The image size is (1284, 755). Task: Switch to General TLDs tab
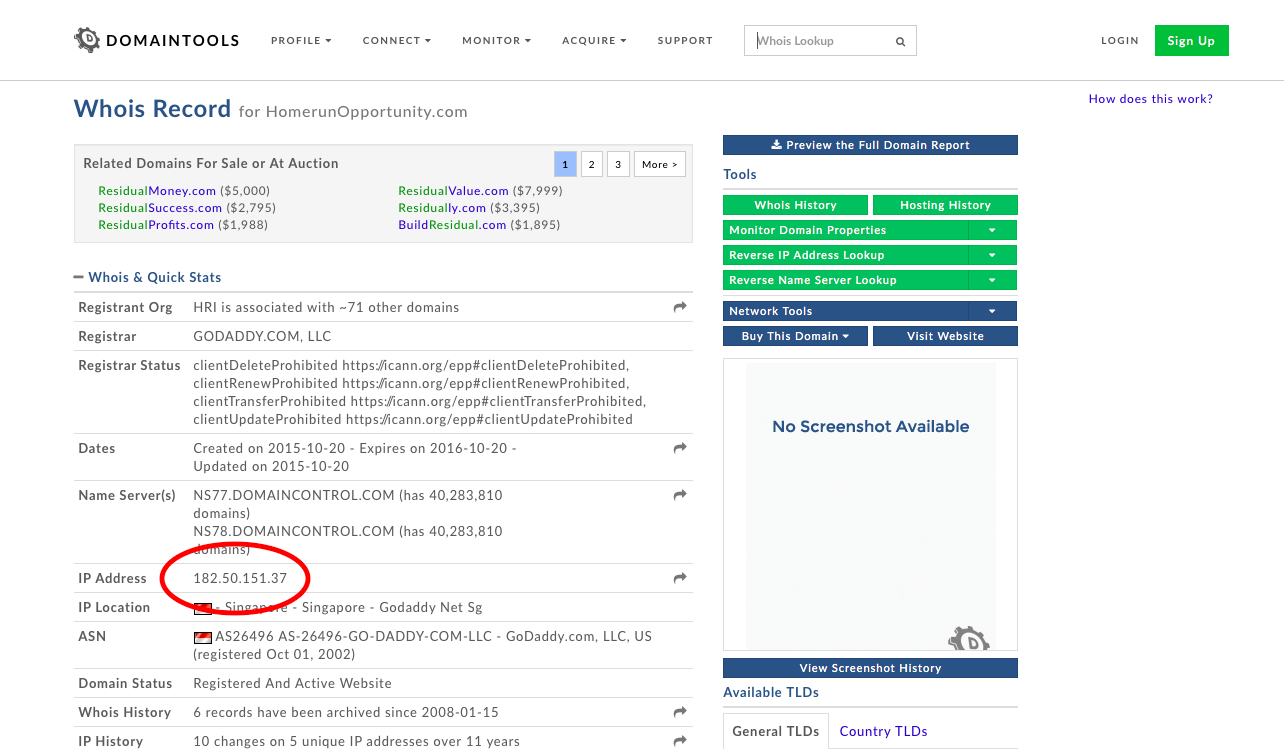click(775, 731)
